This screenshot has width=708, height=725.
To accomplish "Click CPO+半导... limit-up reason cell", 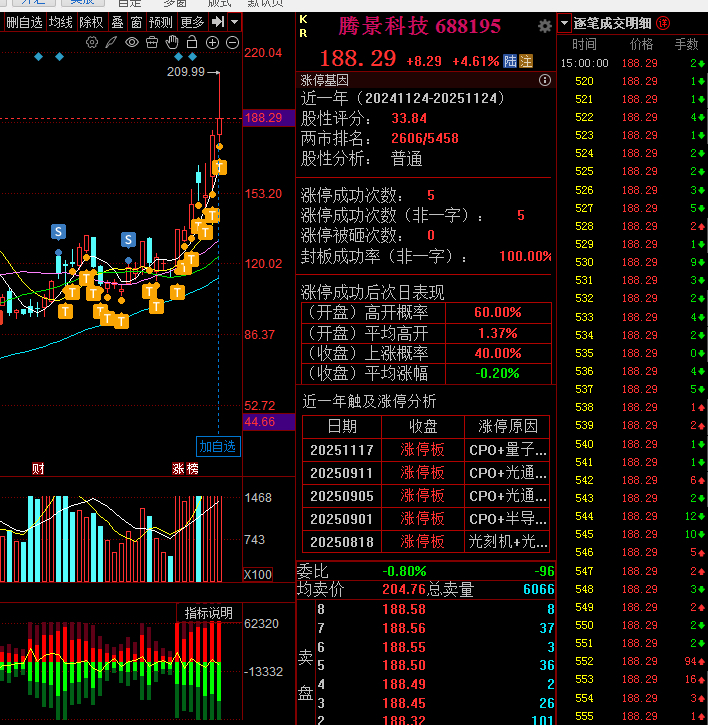I will 508,519.
